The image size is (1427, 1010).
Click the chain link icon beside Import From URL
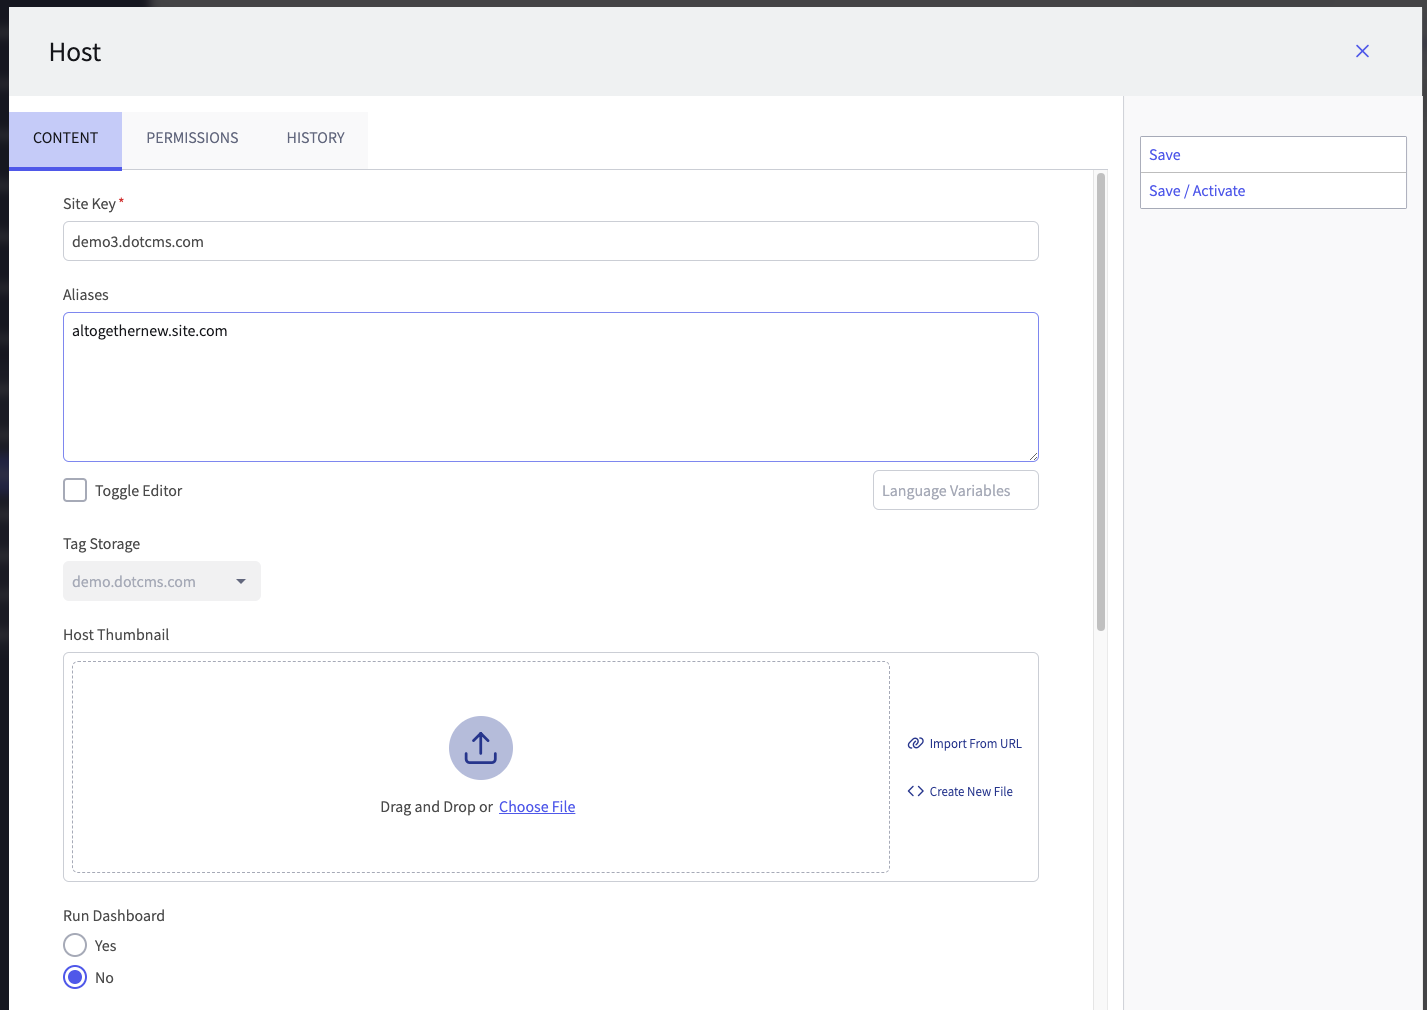915,743
